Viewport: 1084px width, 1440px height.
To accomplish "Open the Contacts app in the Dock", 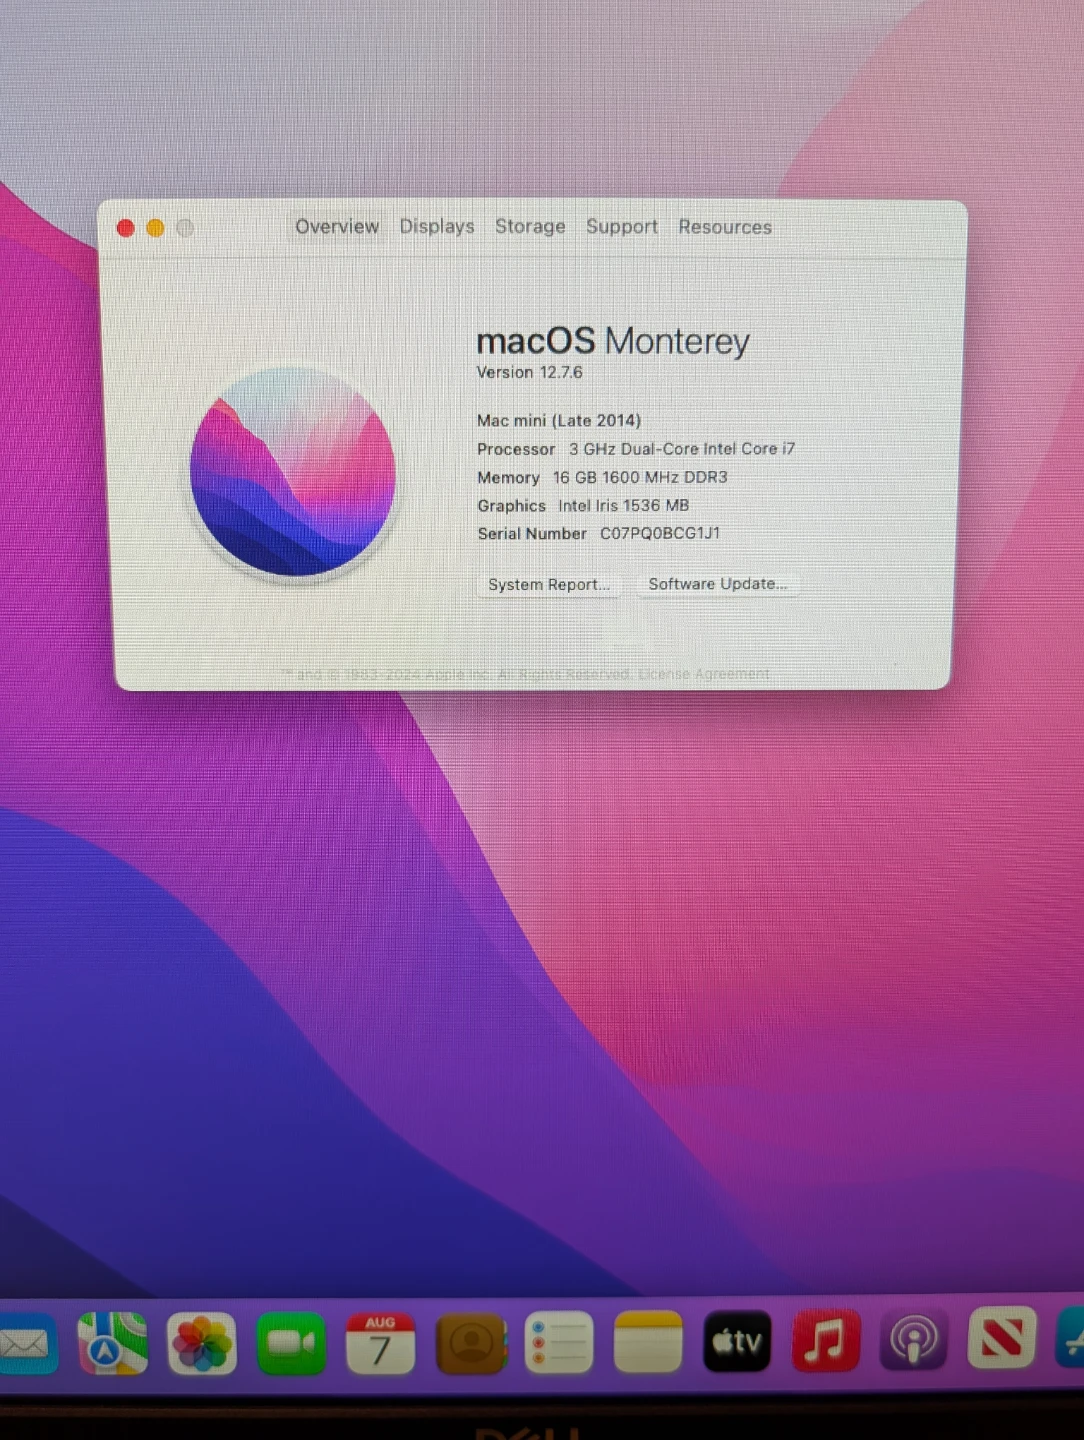I will click(470, 1343).
